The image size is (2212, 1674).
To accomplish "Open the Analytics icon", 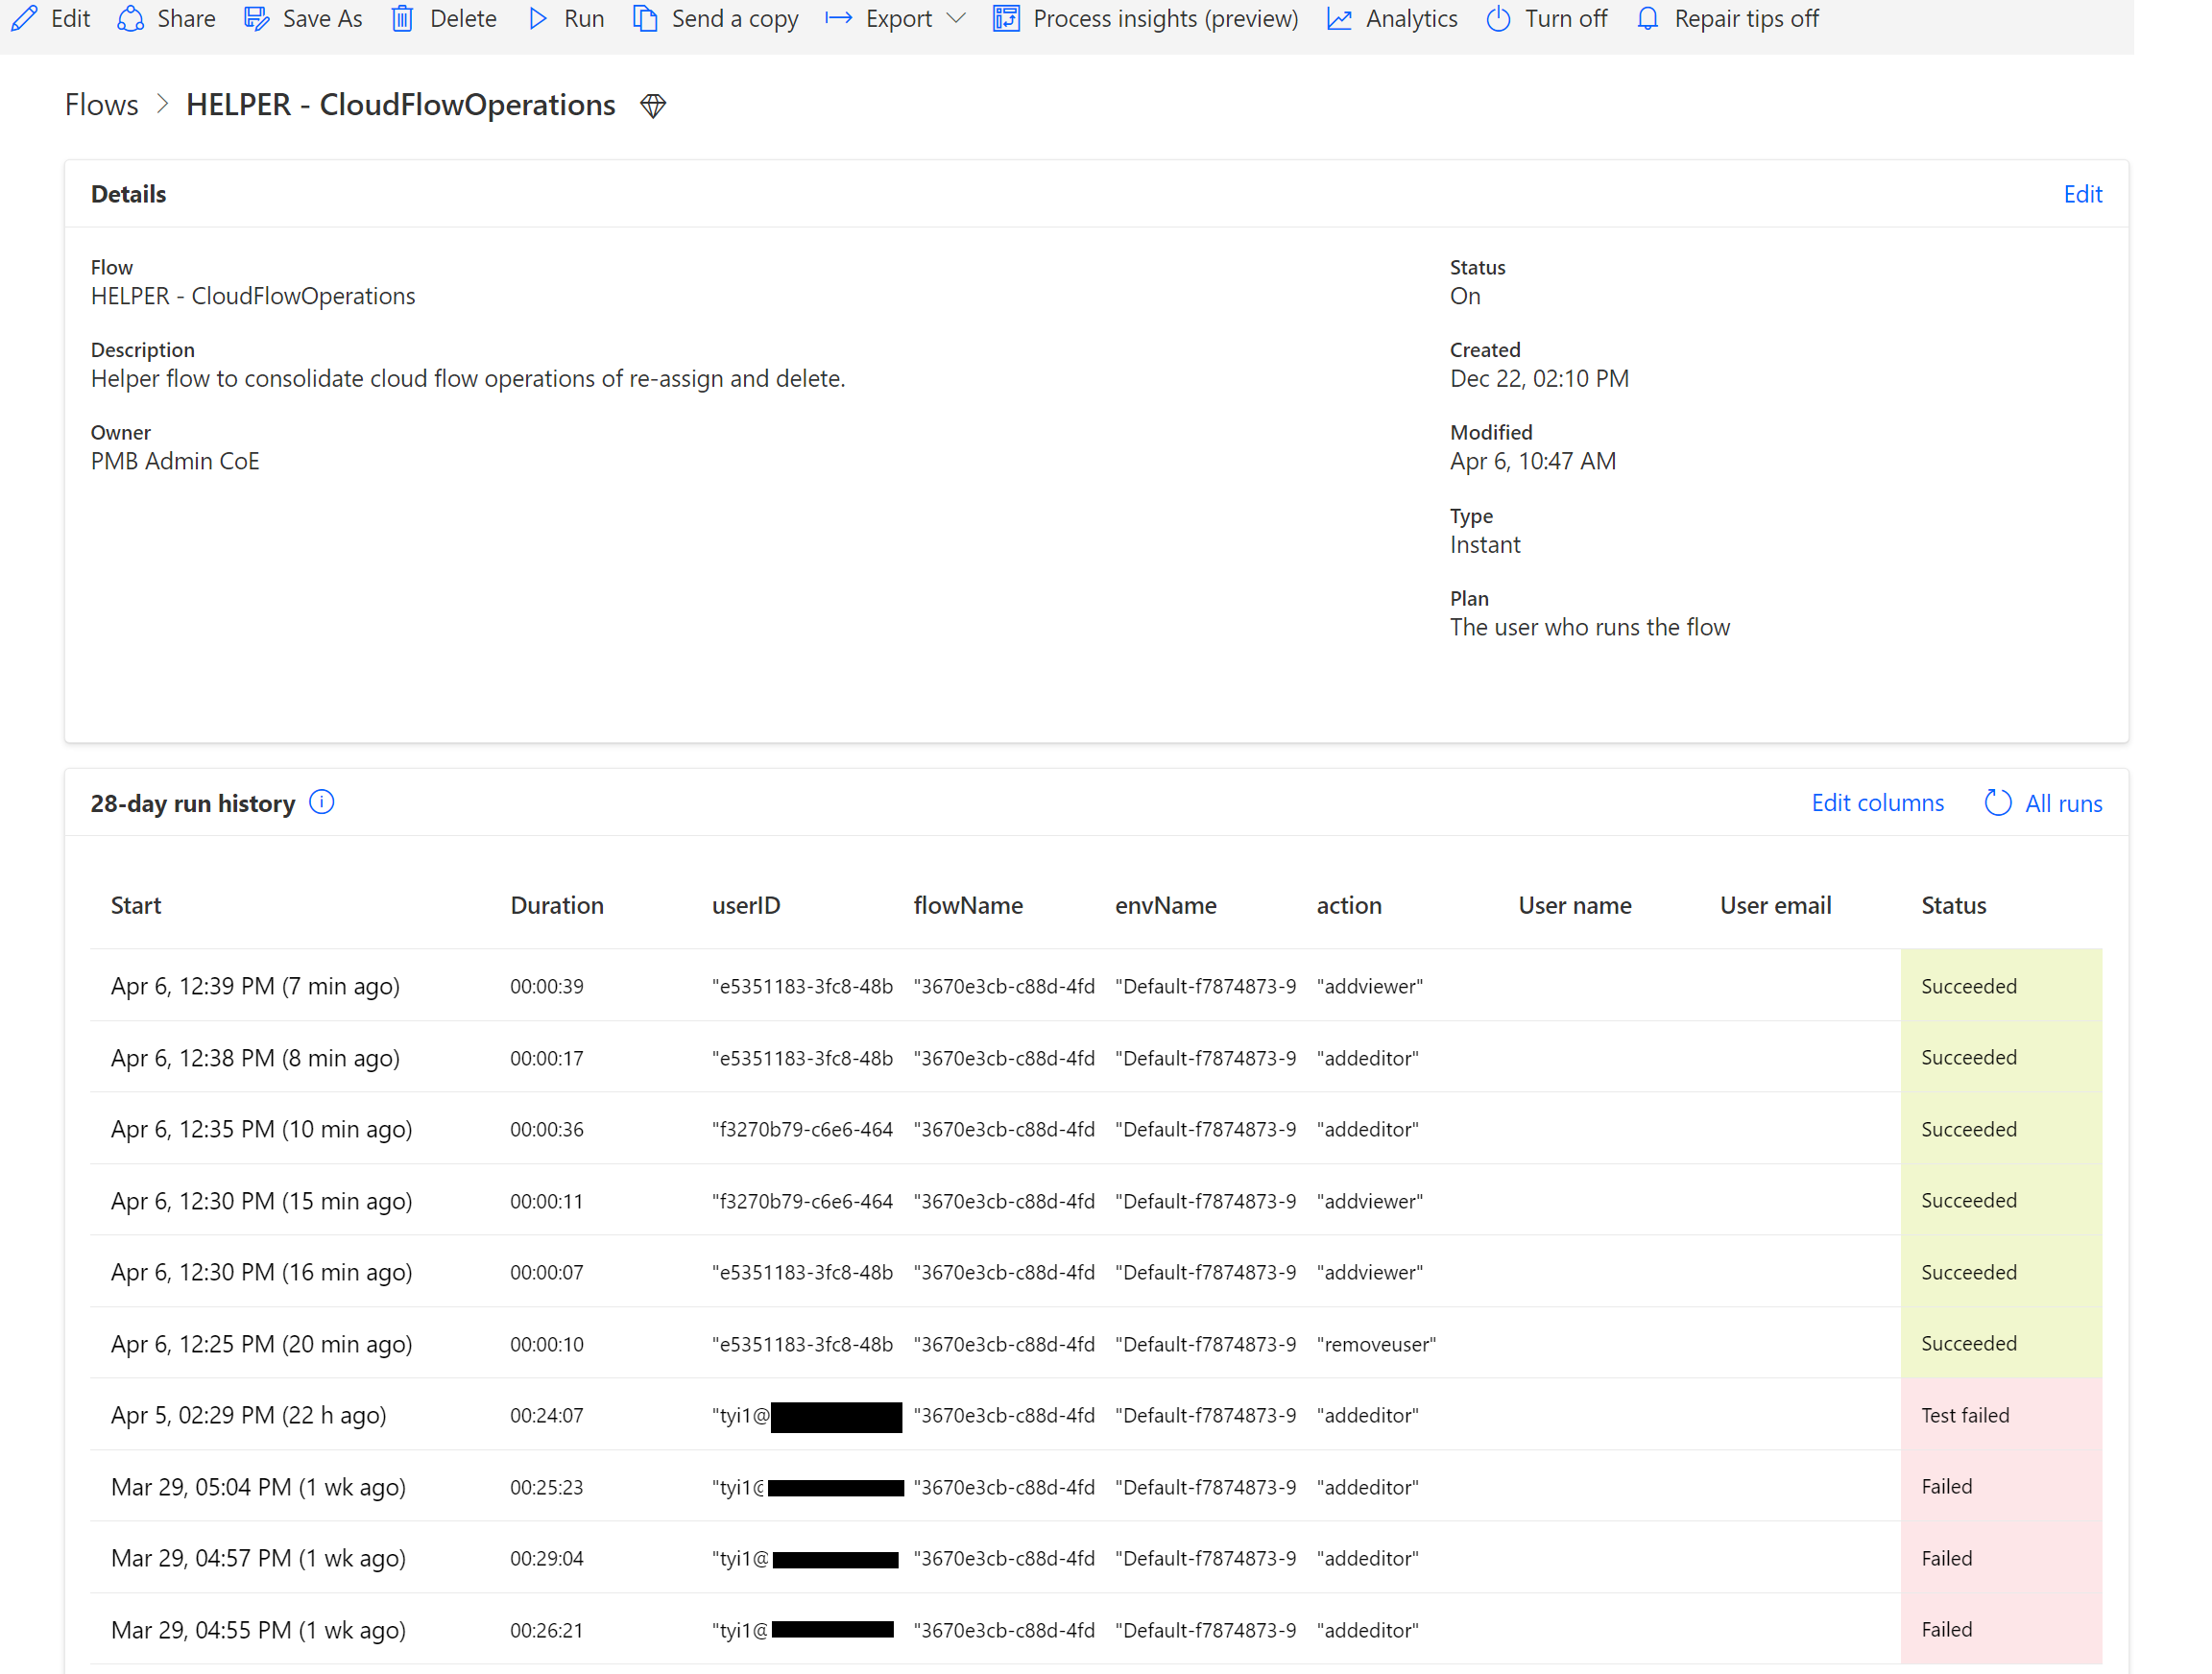I will pyautogui.click(x=1339, y=18).
